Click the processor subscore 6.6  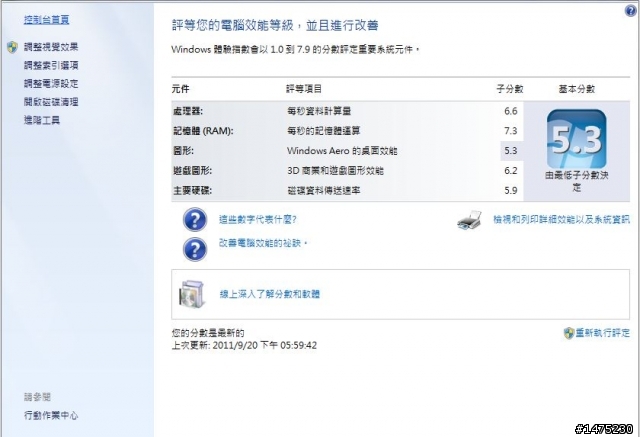(511, 111)
